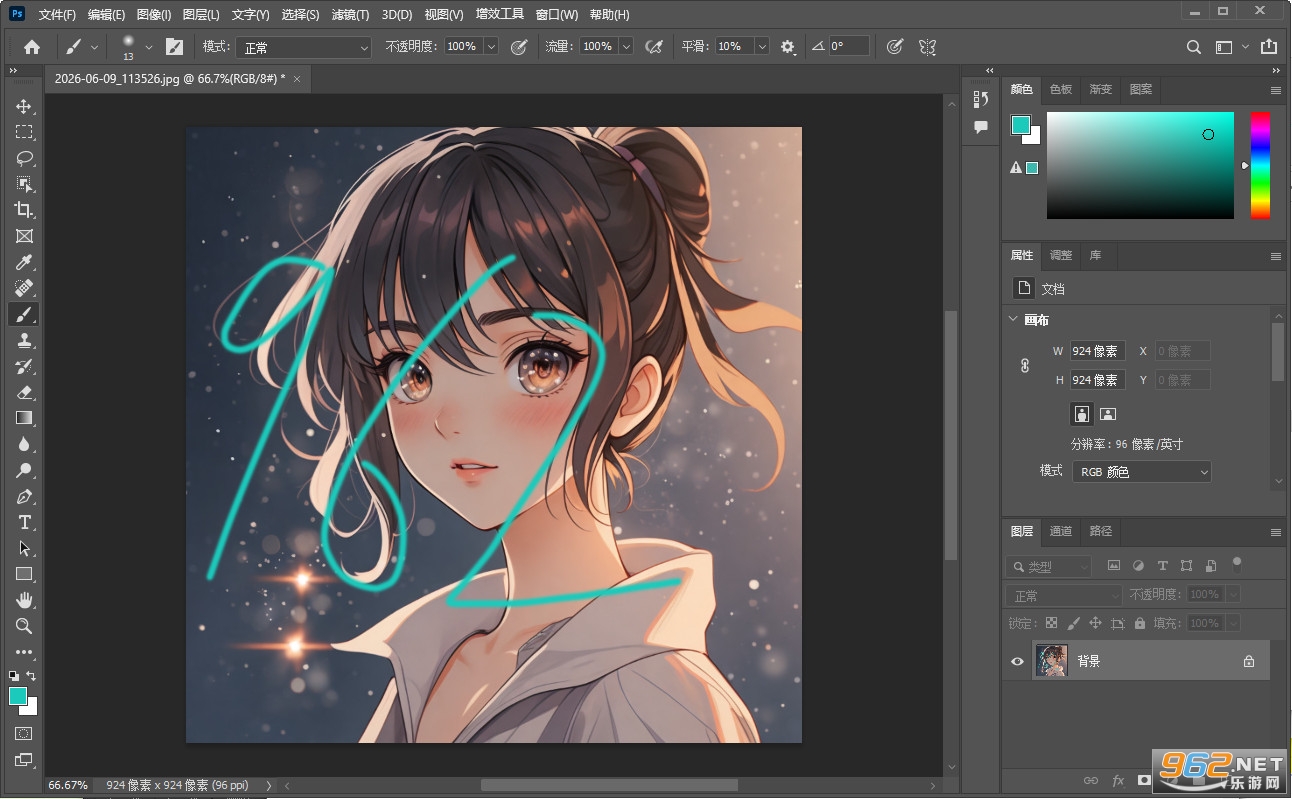The height and width of the screenshot is (799, 1292).
Task: Collapse the 画布 canvas section
Action: pos(1012,320)
